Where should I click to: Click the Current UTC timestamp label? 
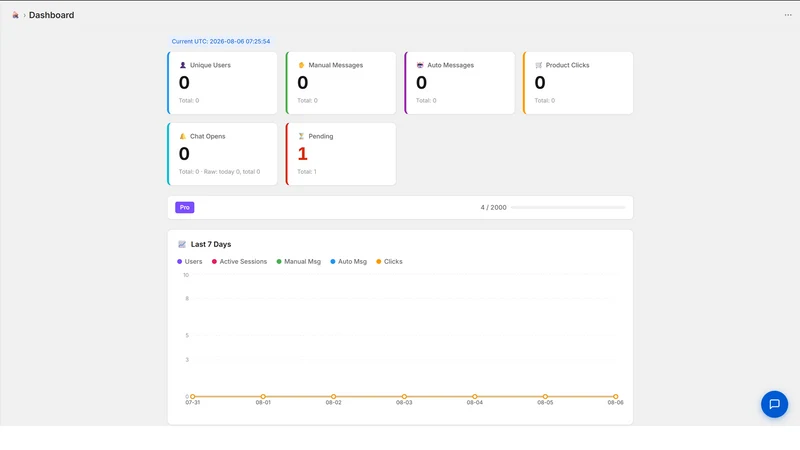point(221,41)
